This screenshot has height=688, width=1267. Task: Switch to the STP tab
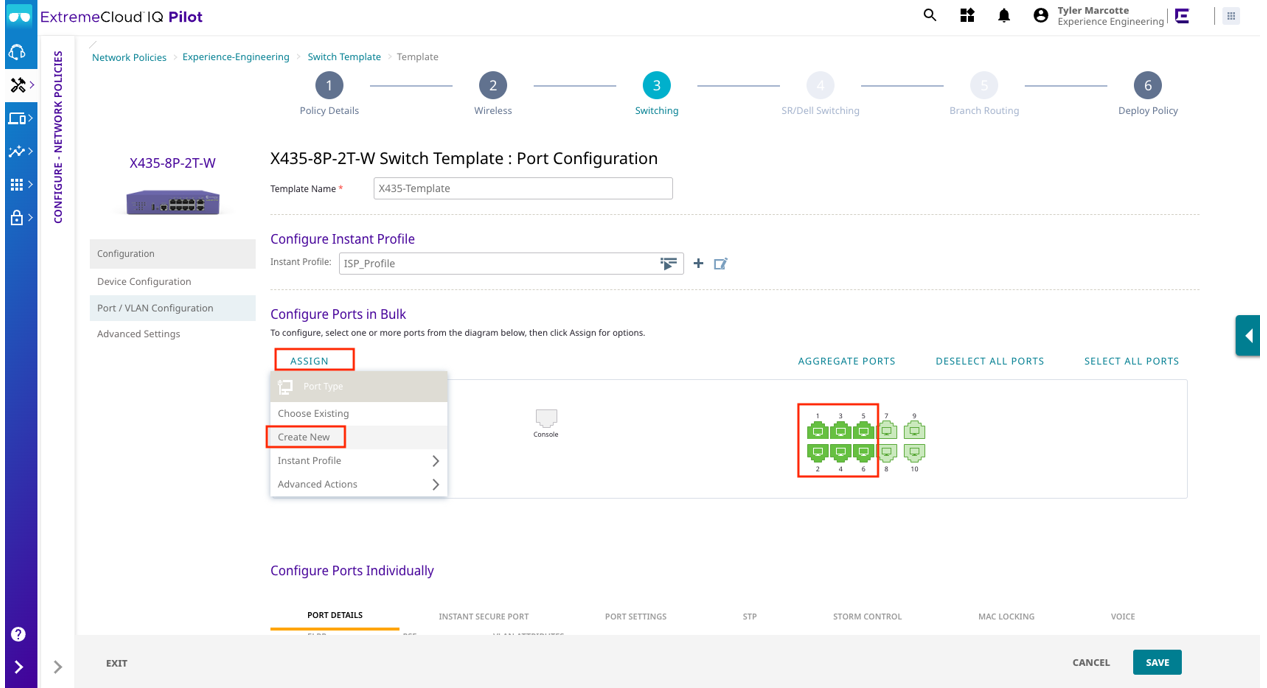[x=749, y=616]
